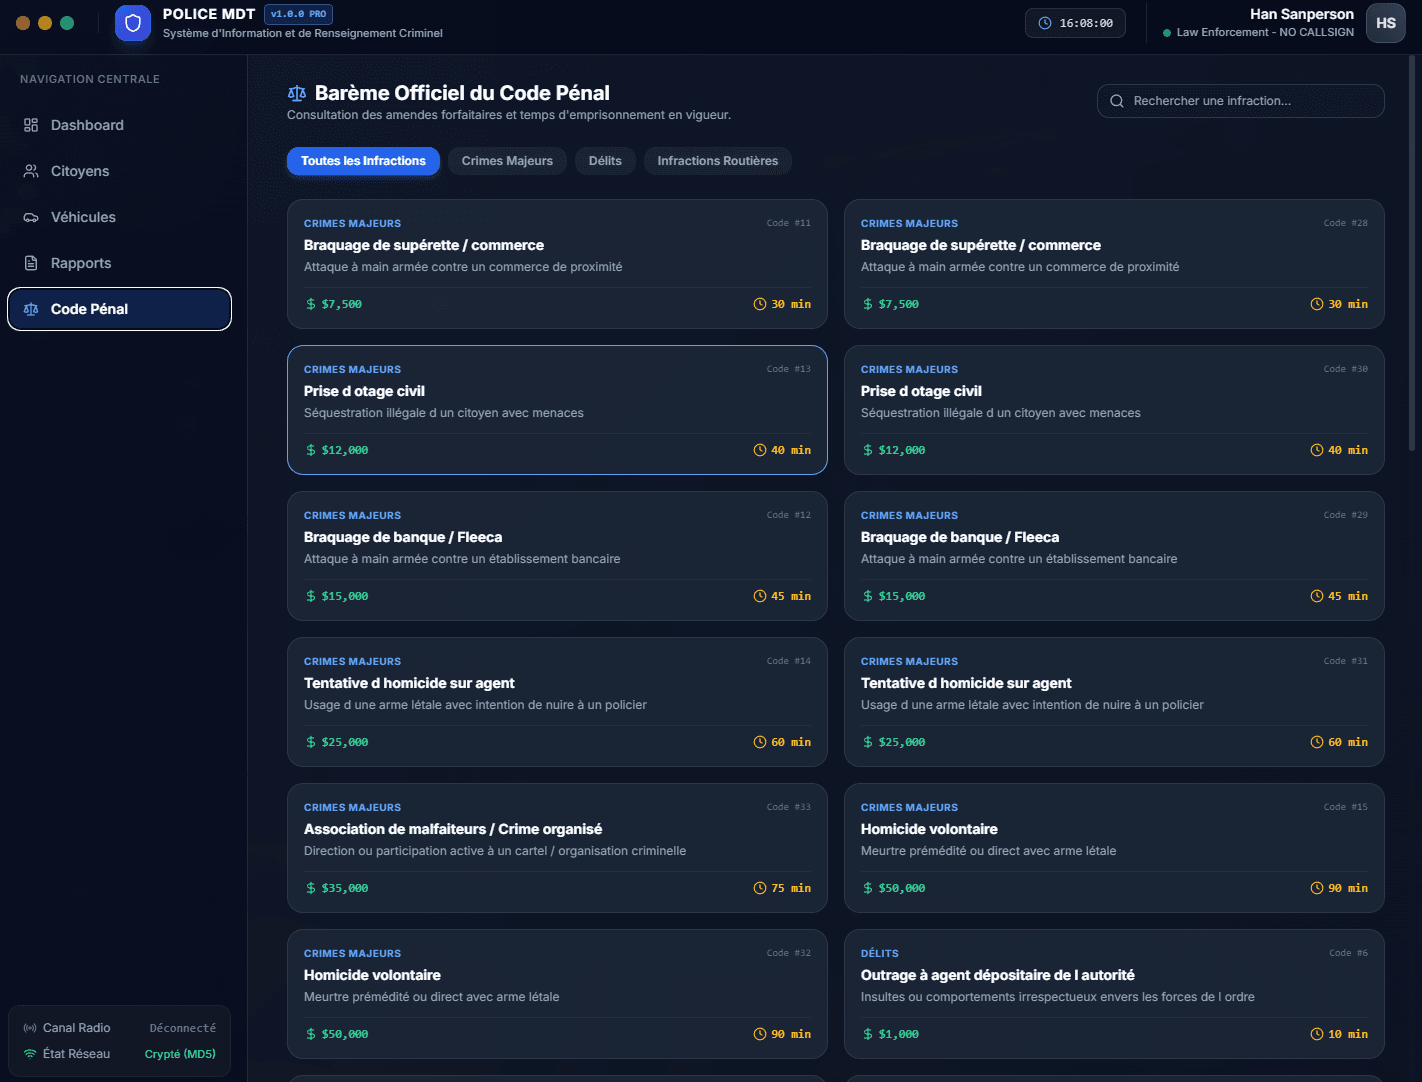1422x1082 pixels.
Task: Click the Citoyens people icon
Action: (31, 171)
